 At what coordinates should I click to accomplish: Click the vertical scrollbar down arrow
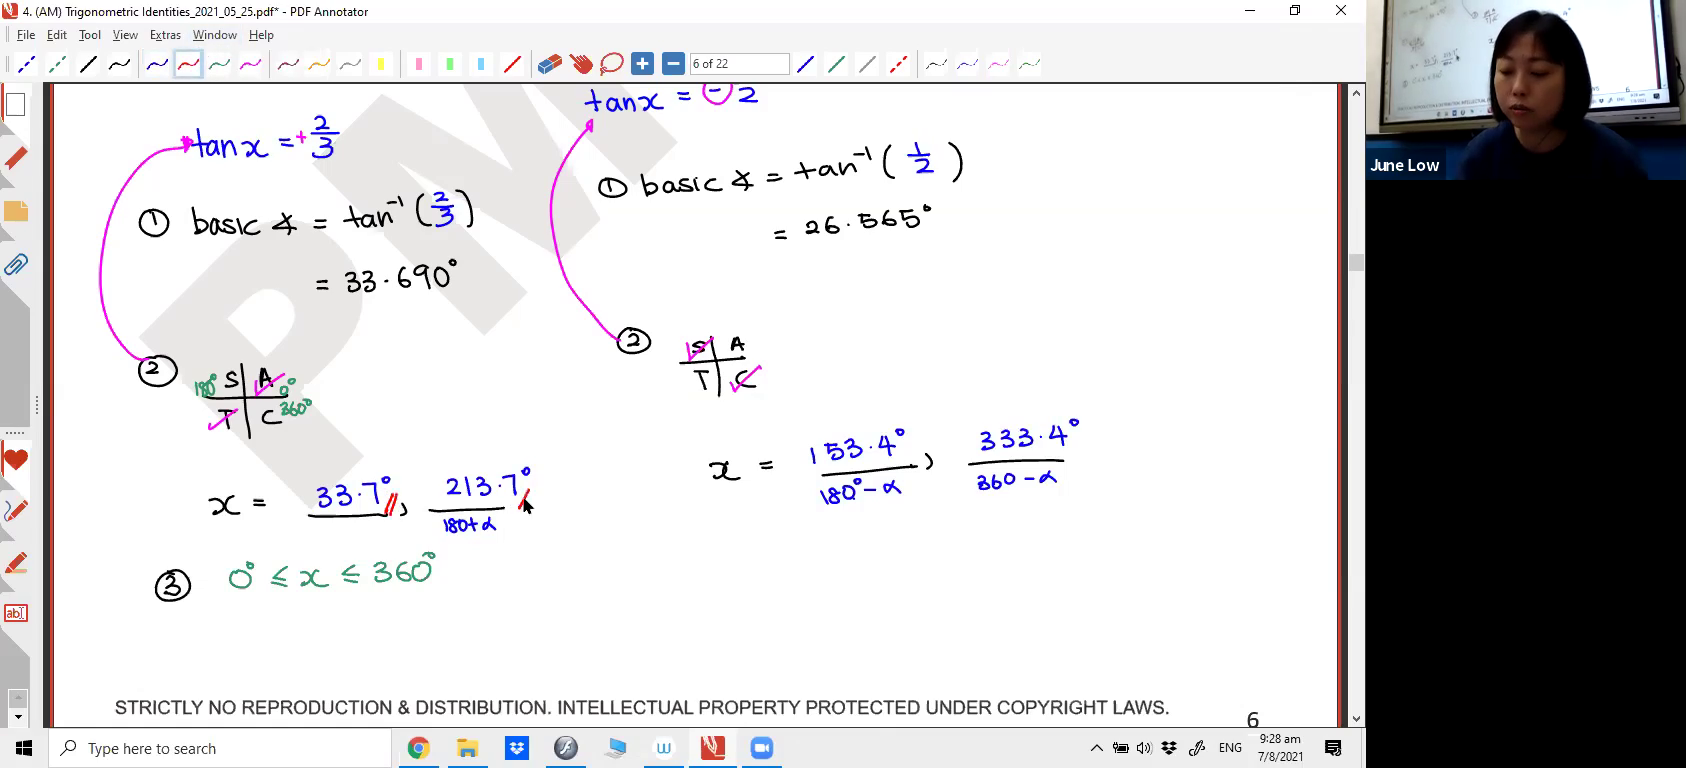pos(1356,718)
